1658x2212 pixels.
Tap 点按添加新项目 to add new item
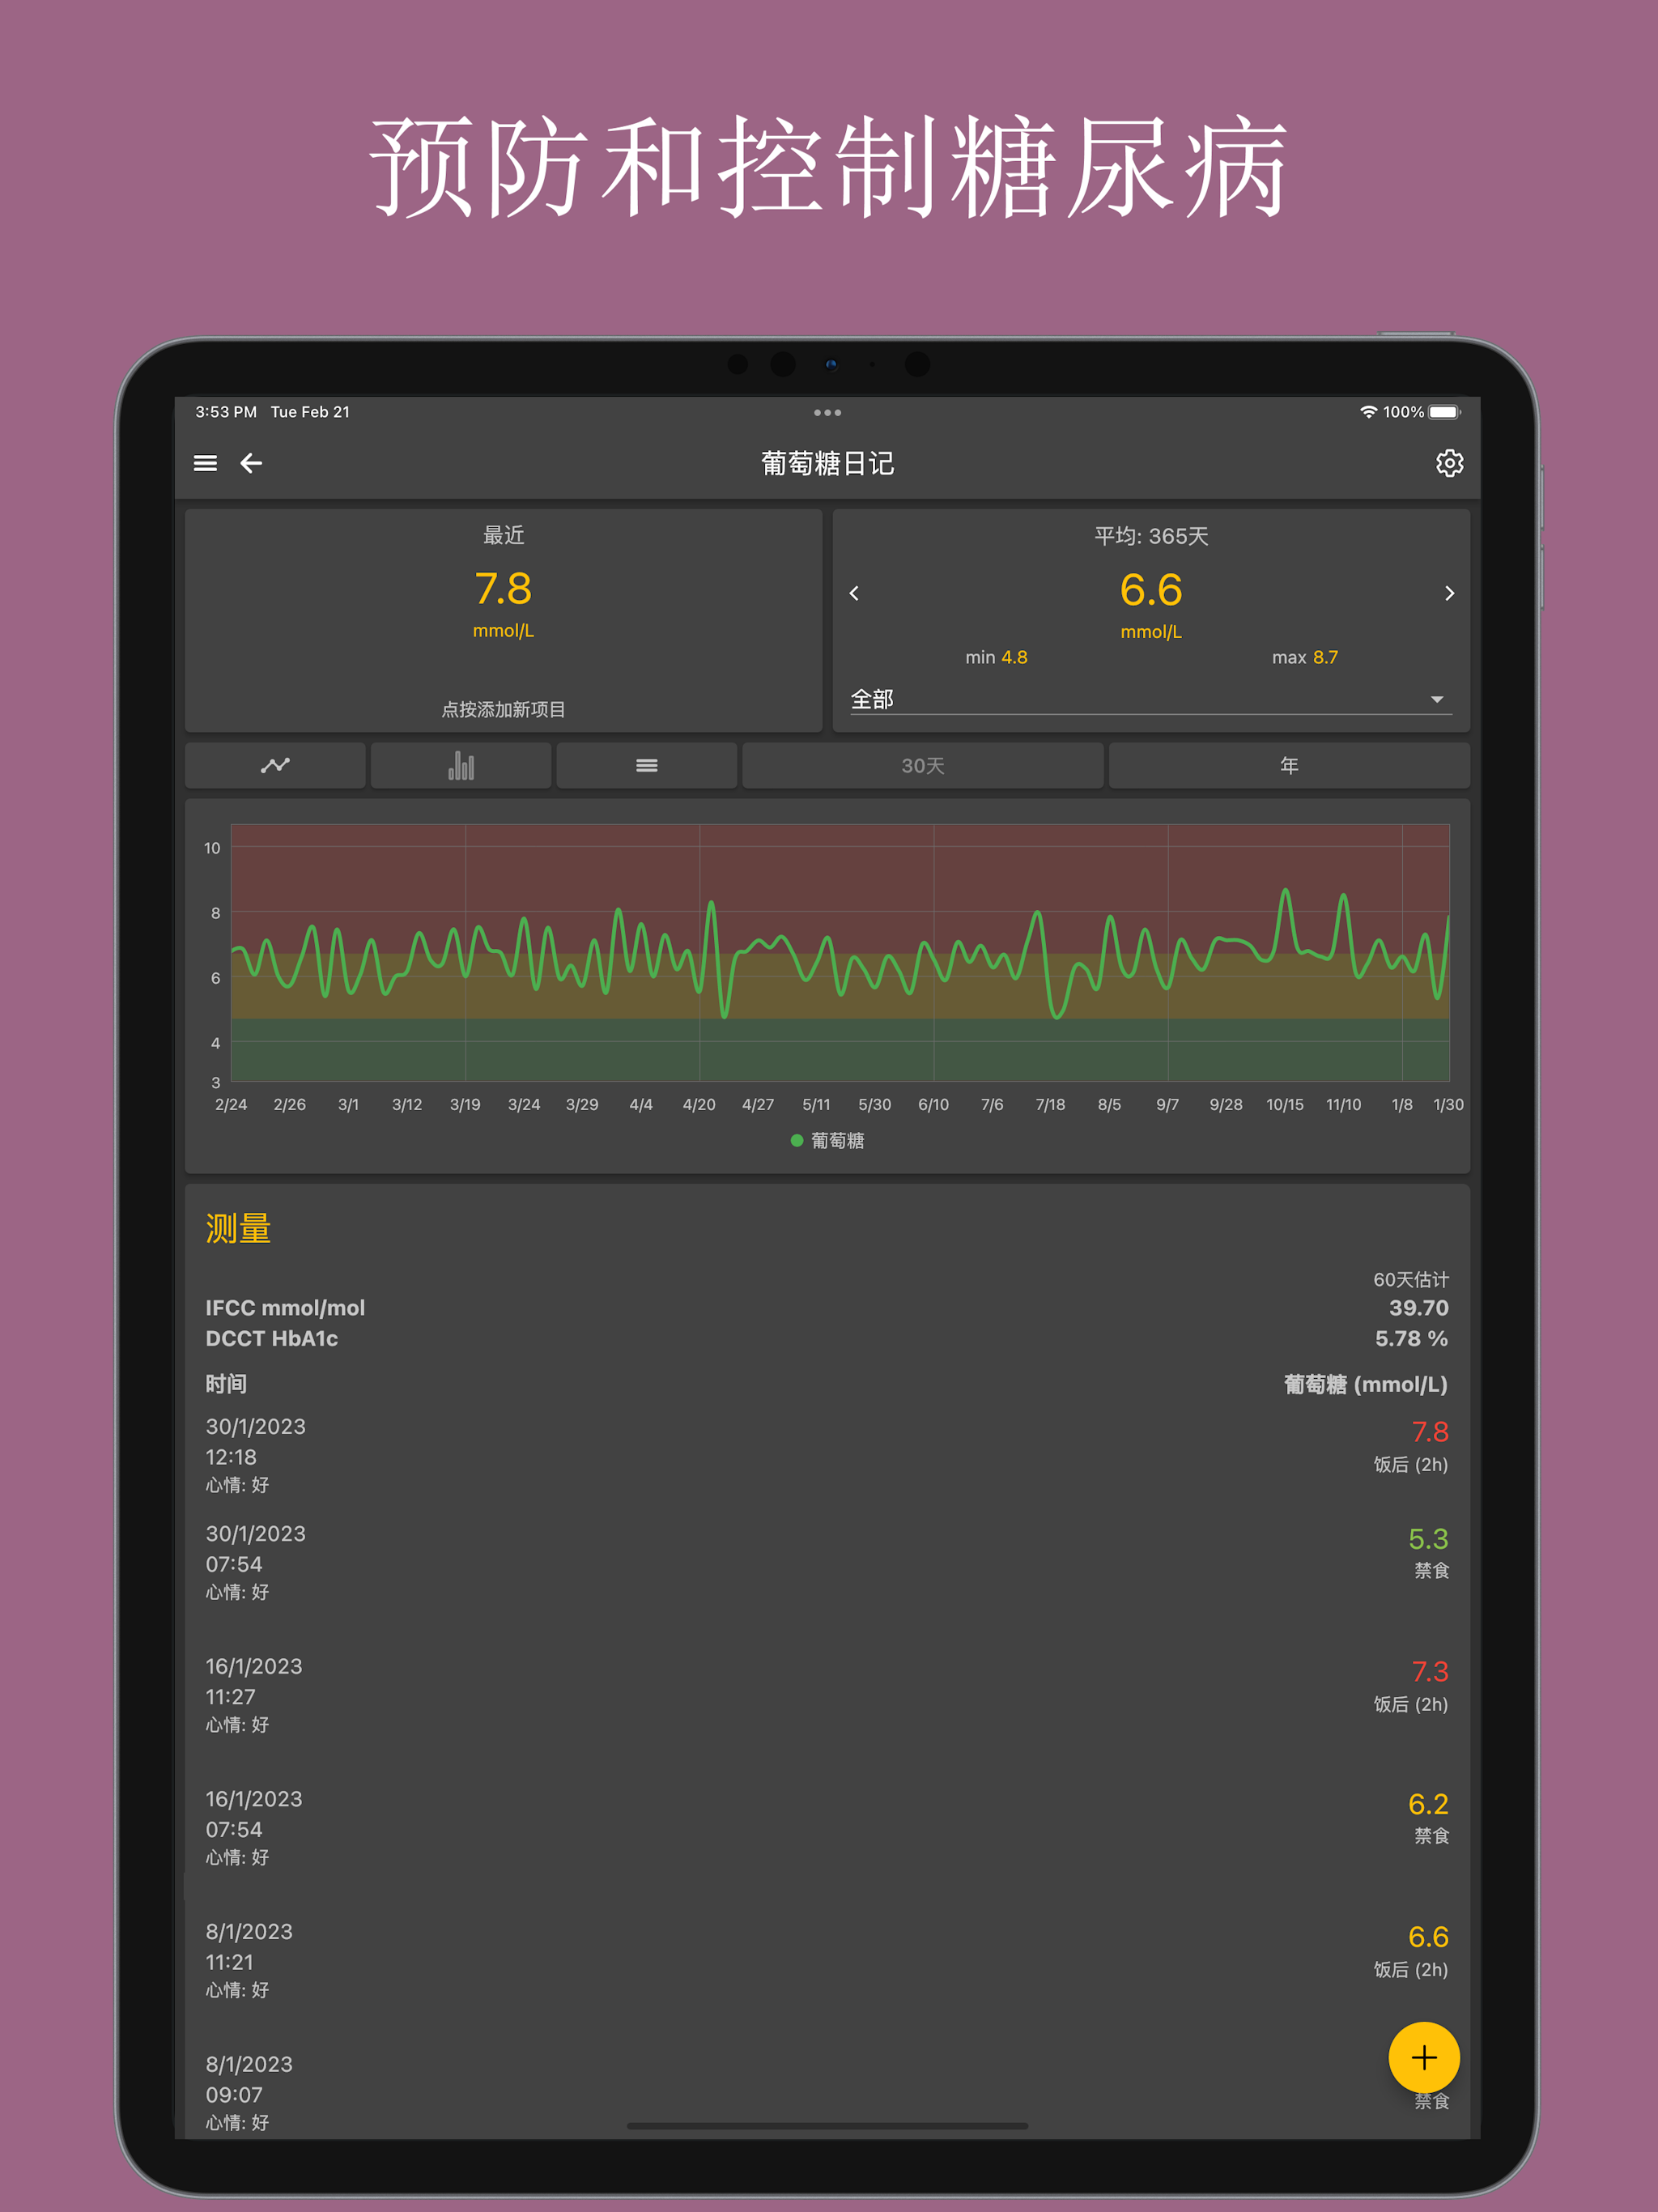pos(503,709)
